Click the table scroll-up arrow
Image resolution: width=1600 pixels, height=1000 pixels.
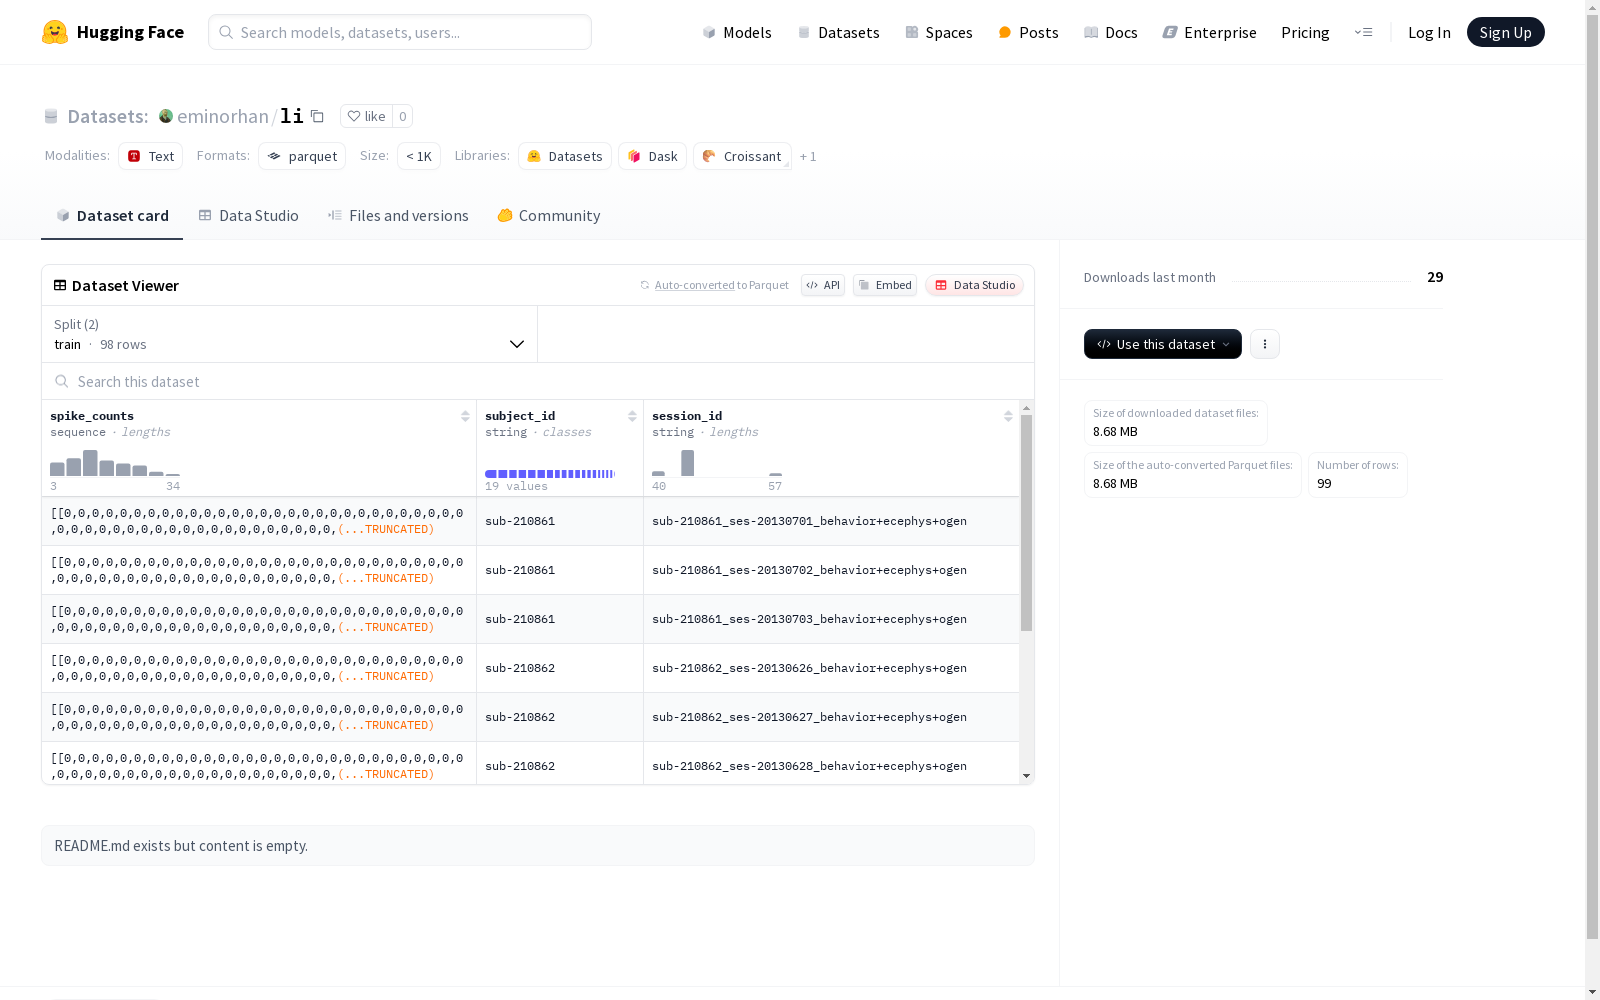(1026, 408)
